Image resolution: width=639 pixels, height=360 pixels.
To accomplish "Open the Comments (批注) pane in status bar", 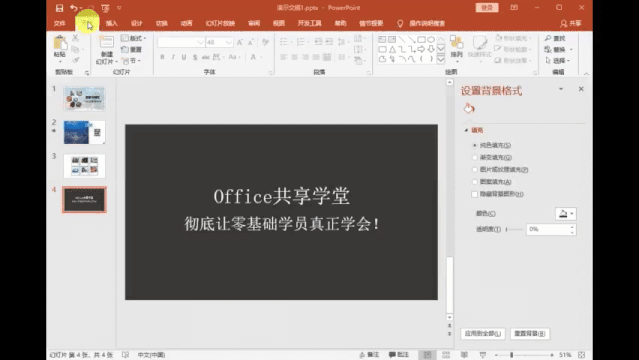I will (x=399, y=355).
